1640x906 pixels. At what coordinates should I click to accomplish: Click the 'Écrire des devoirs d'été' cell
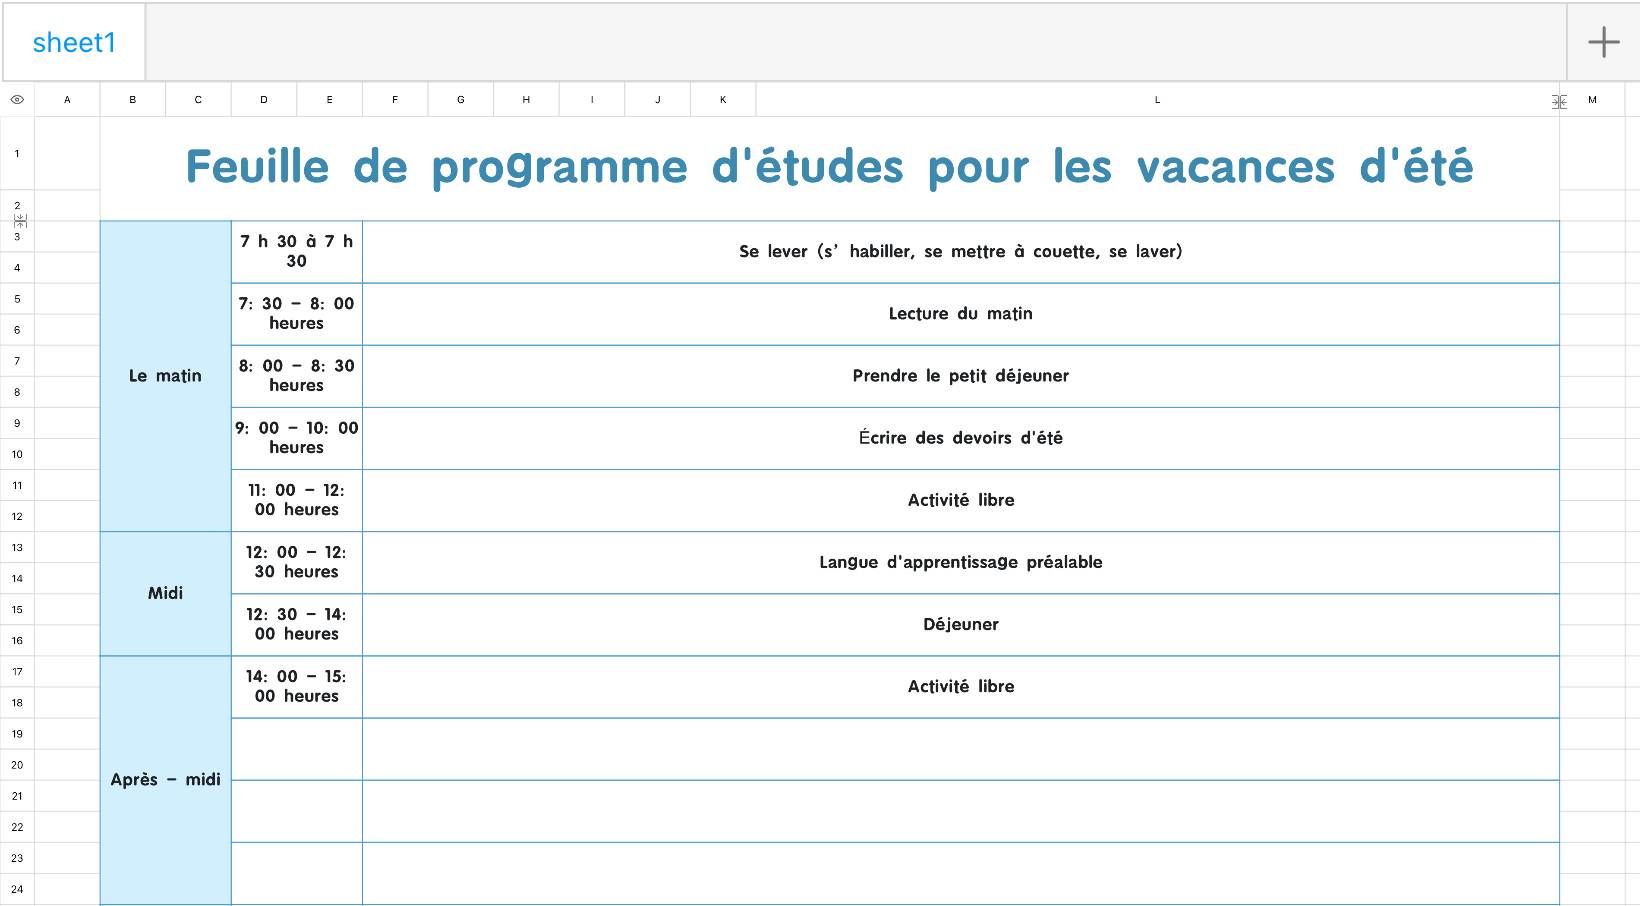(961, 438)
